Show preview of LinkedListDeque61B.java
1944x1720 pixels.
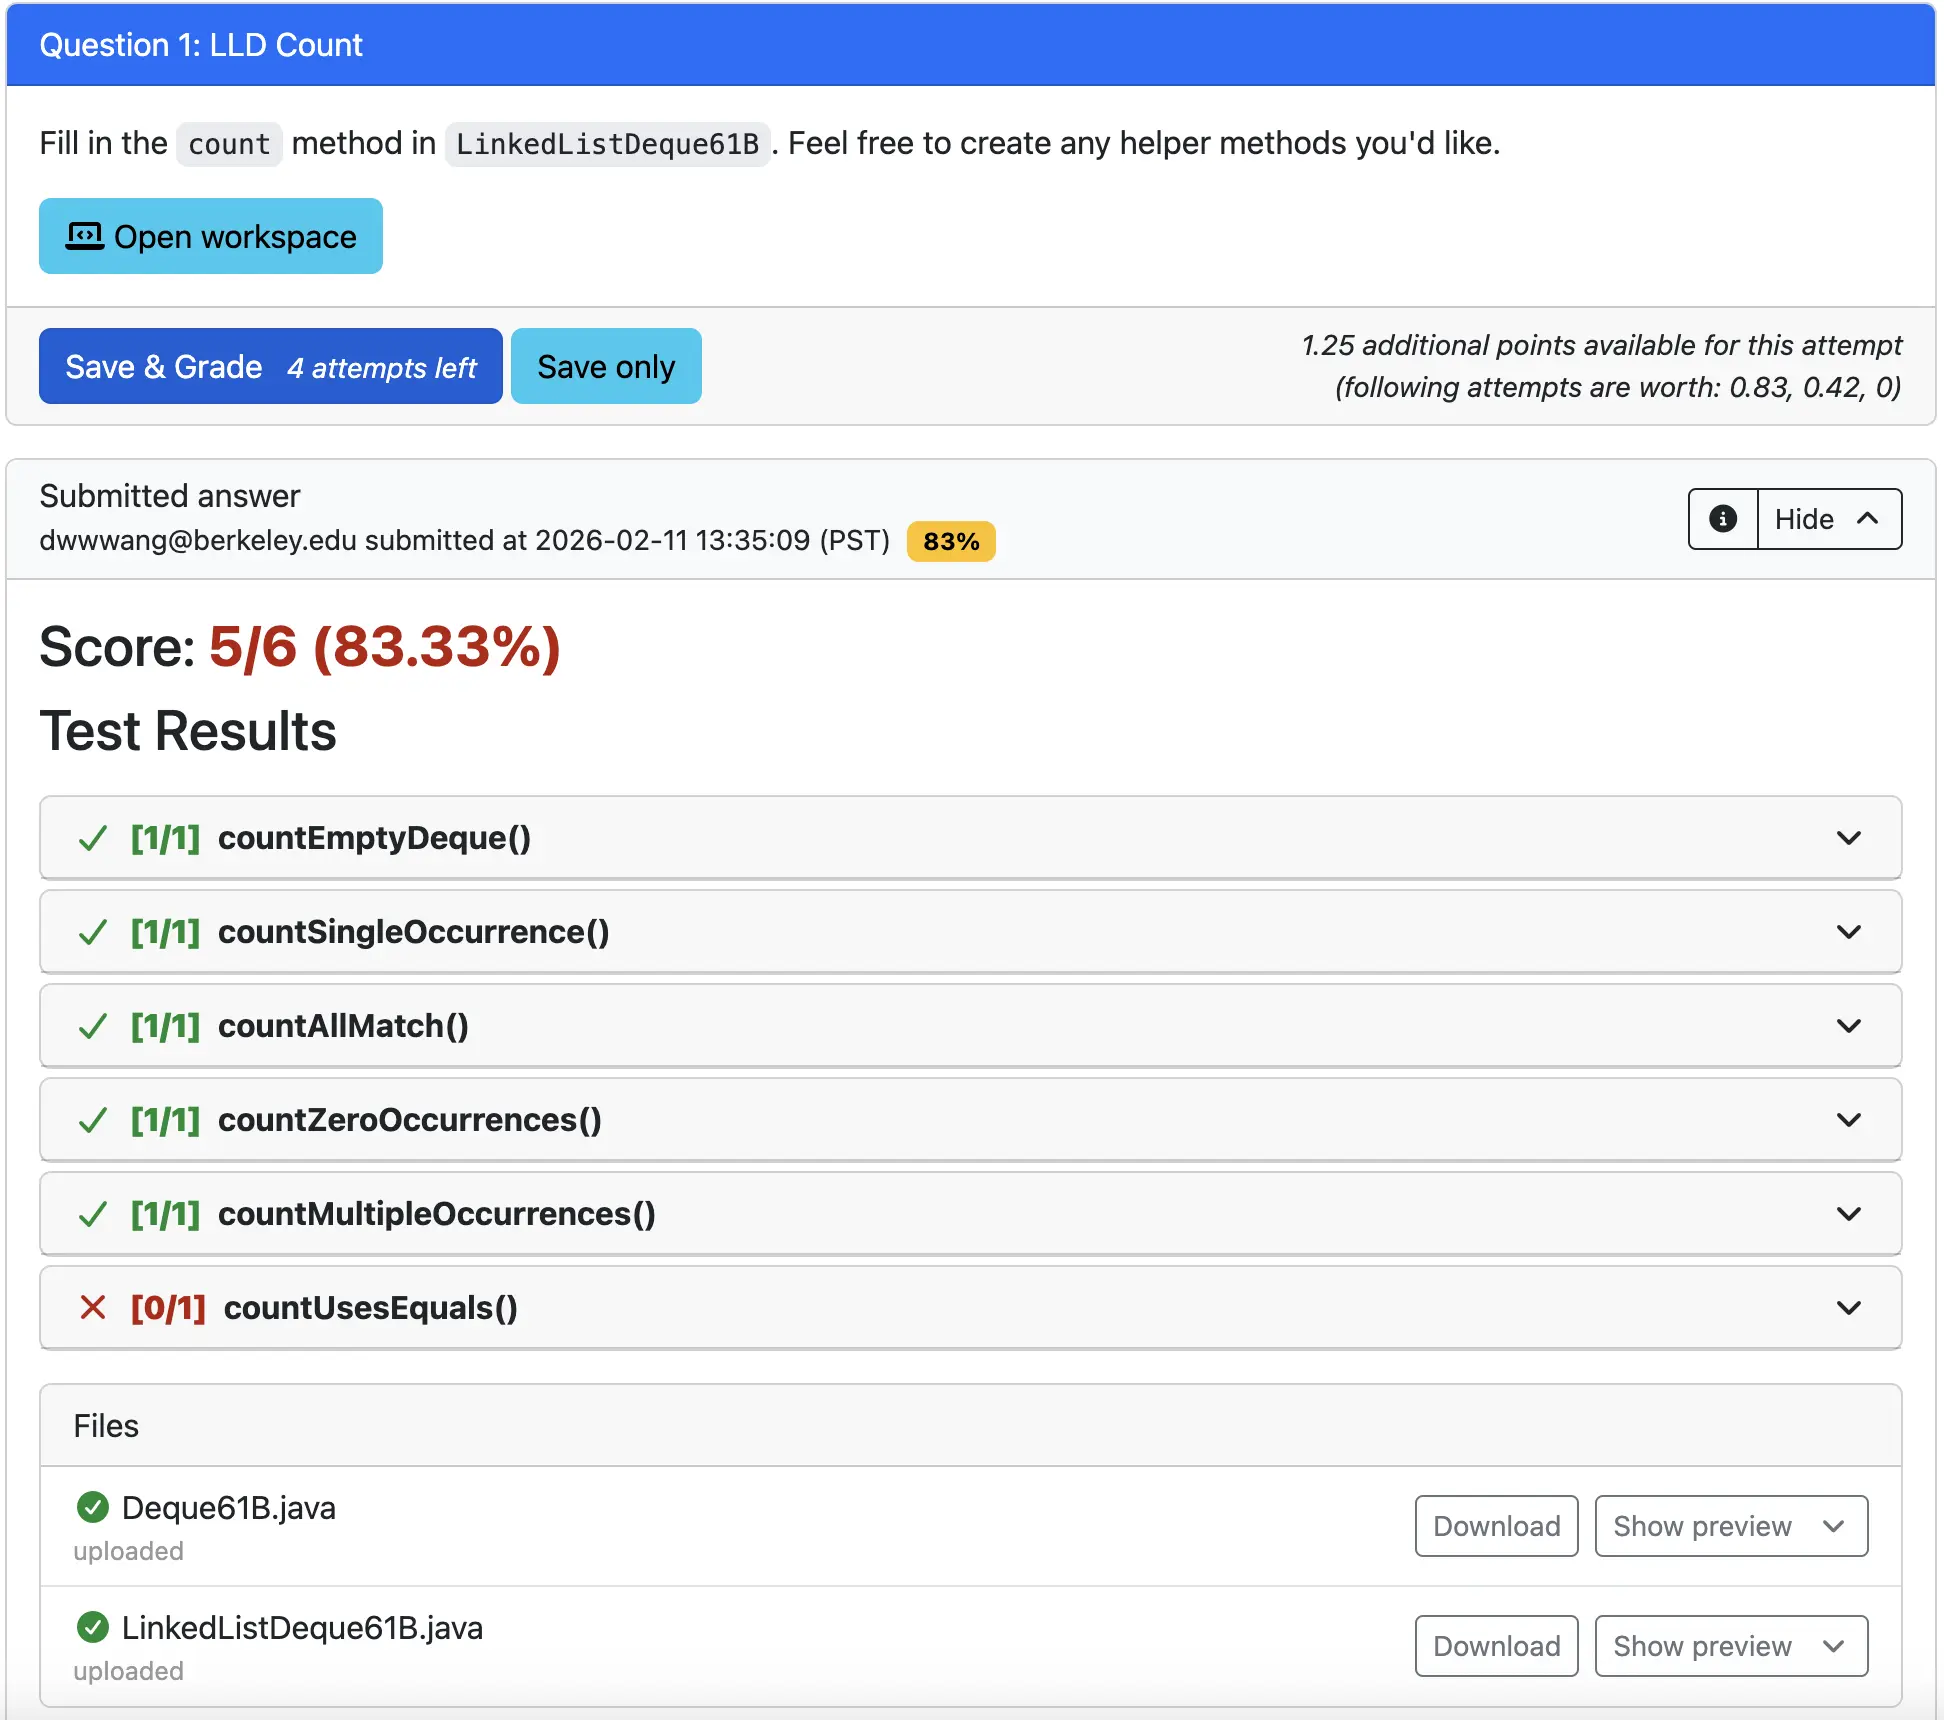[x=1730, y=1646]
